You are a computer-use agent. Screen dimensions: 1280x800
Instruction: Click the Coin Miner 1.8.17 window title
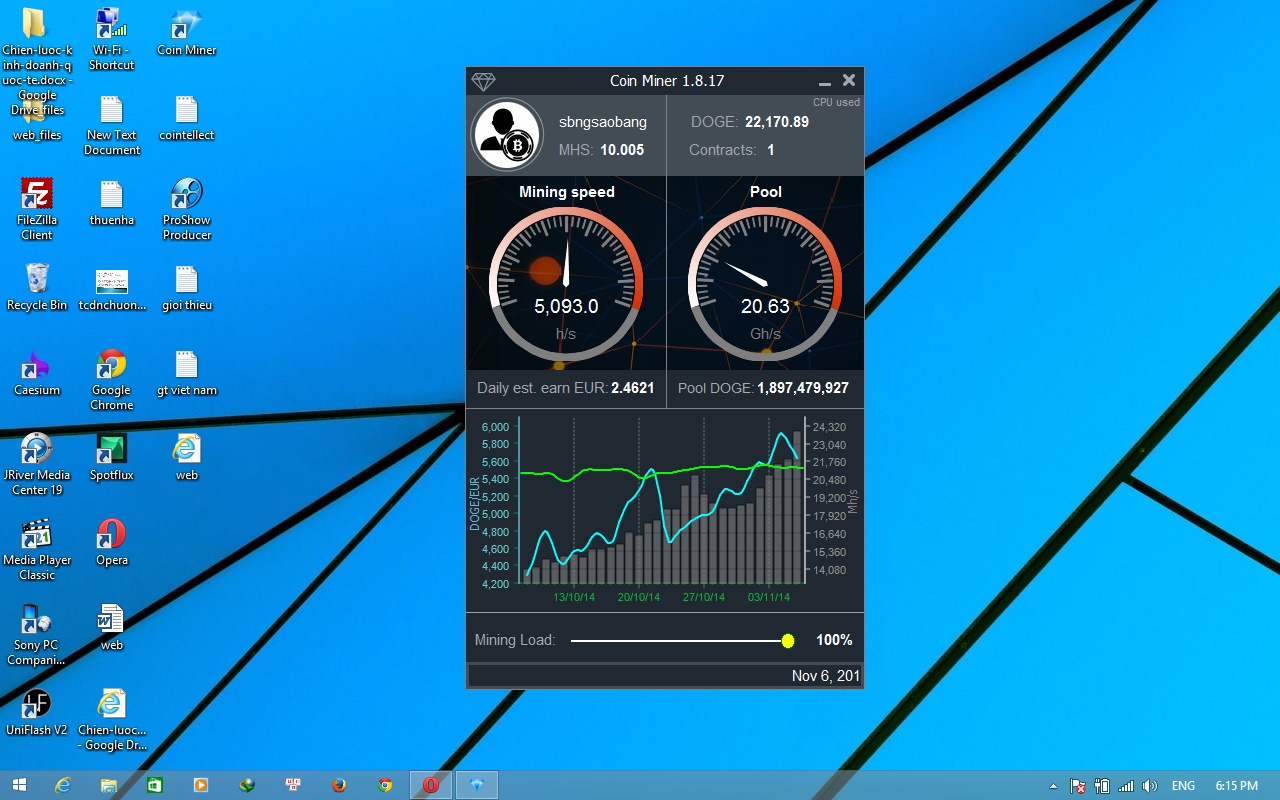point(667,81)
